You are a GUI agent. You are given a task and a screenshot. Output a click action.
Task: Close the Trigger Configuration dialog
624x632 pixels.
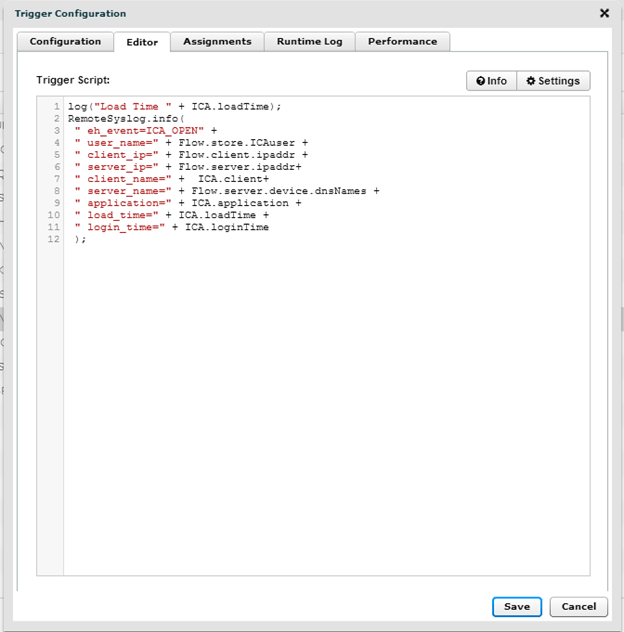click(x=604, y=13)
